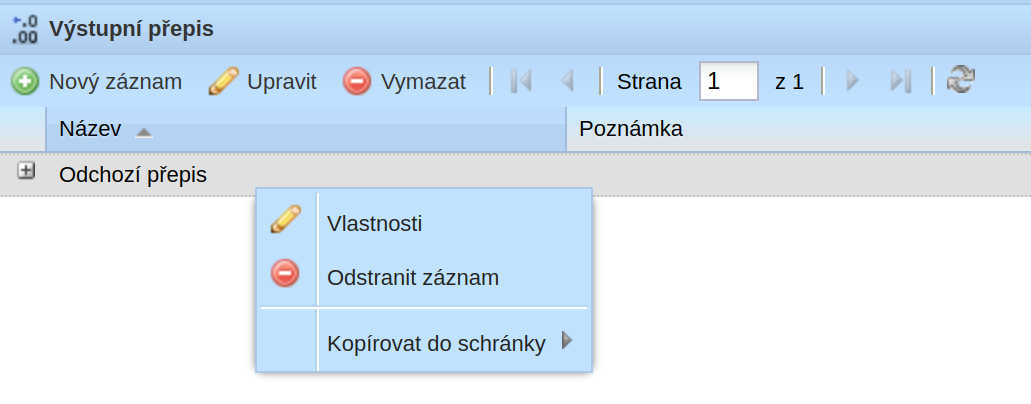This screenshot has height=404, width=1031.
Task: Click the green plus Nový záznam icon
Action: (25, 82)
